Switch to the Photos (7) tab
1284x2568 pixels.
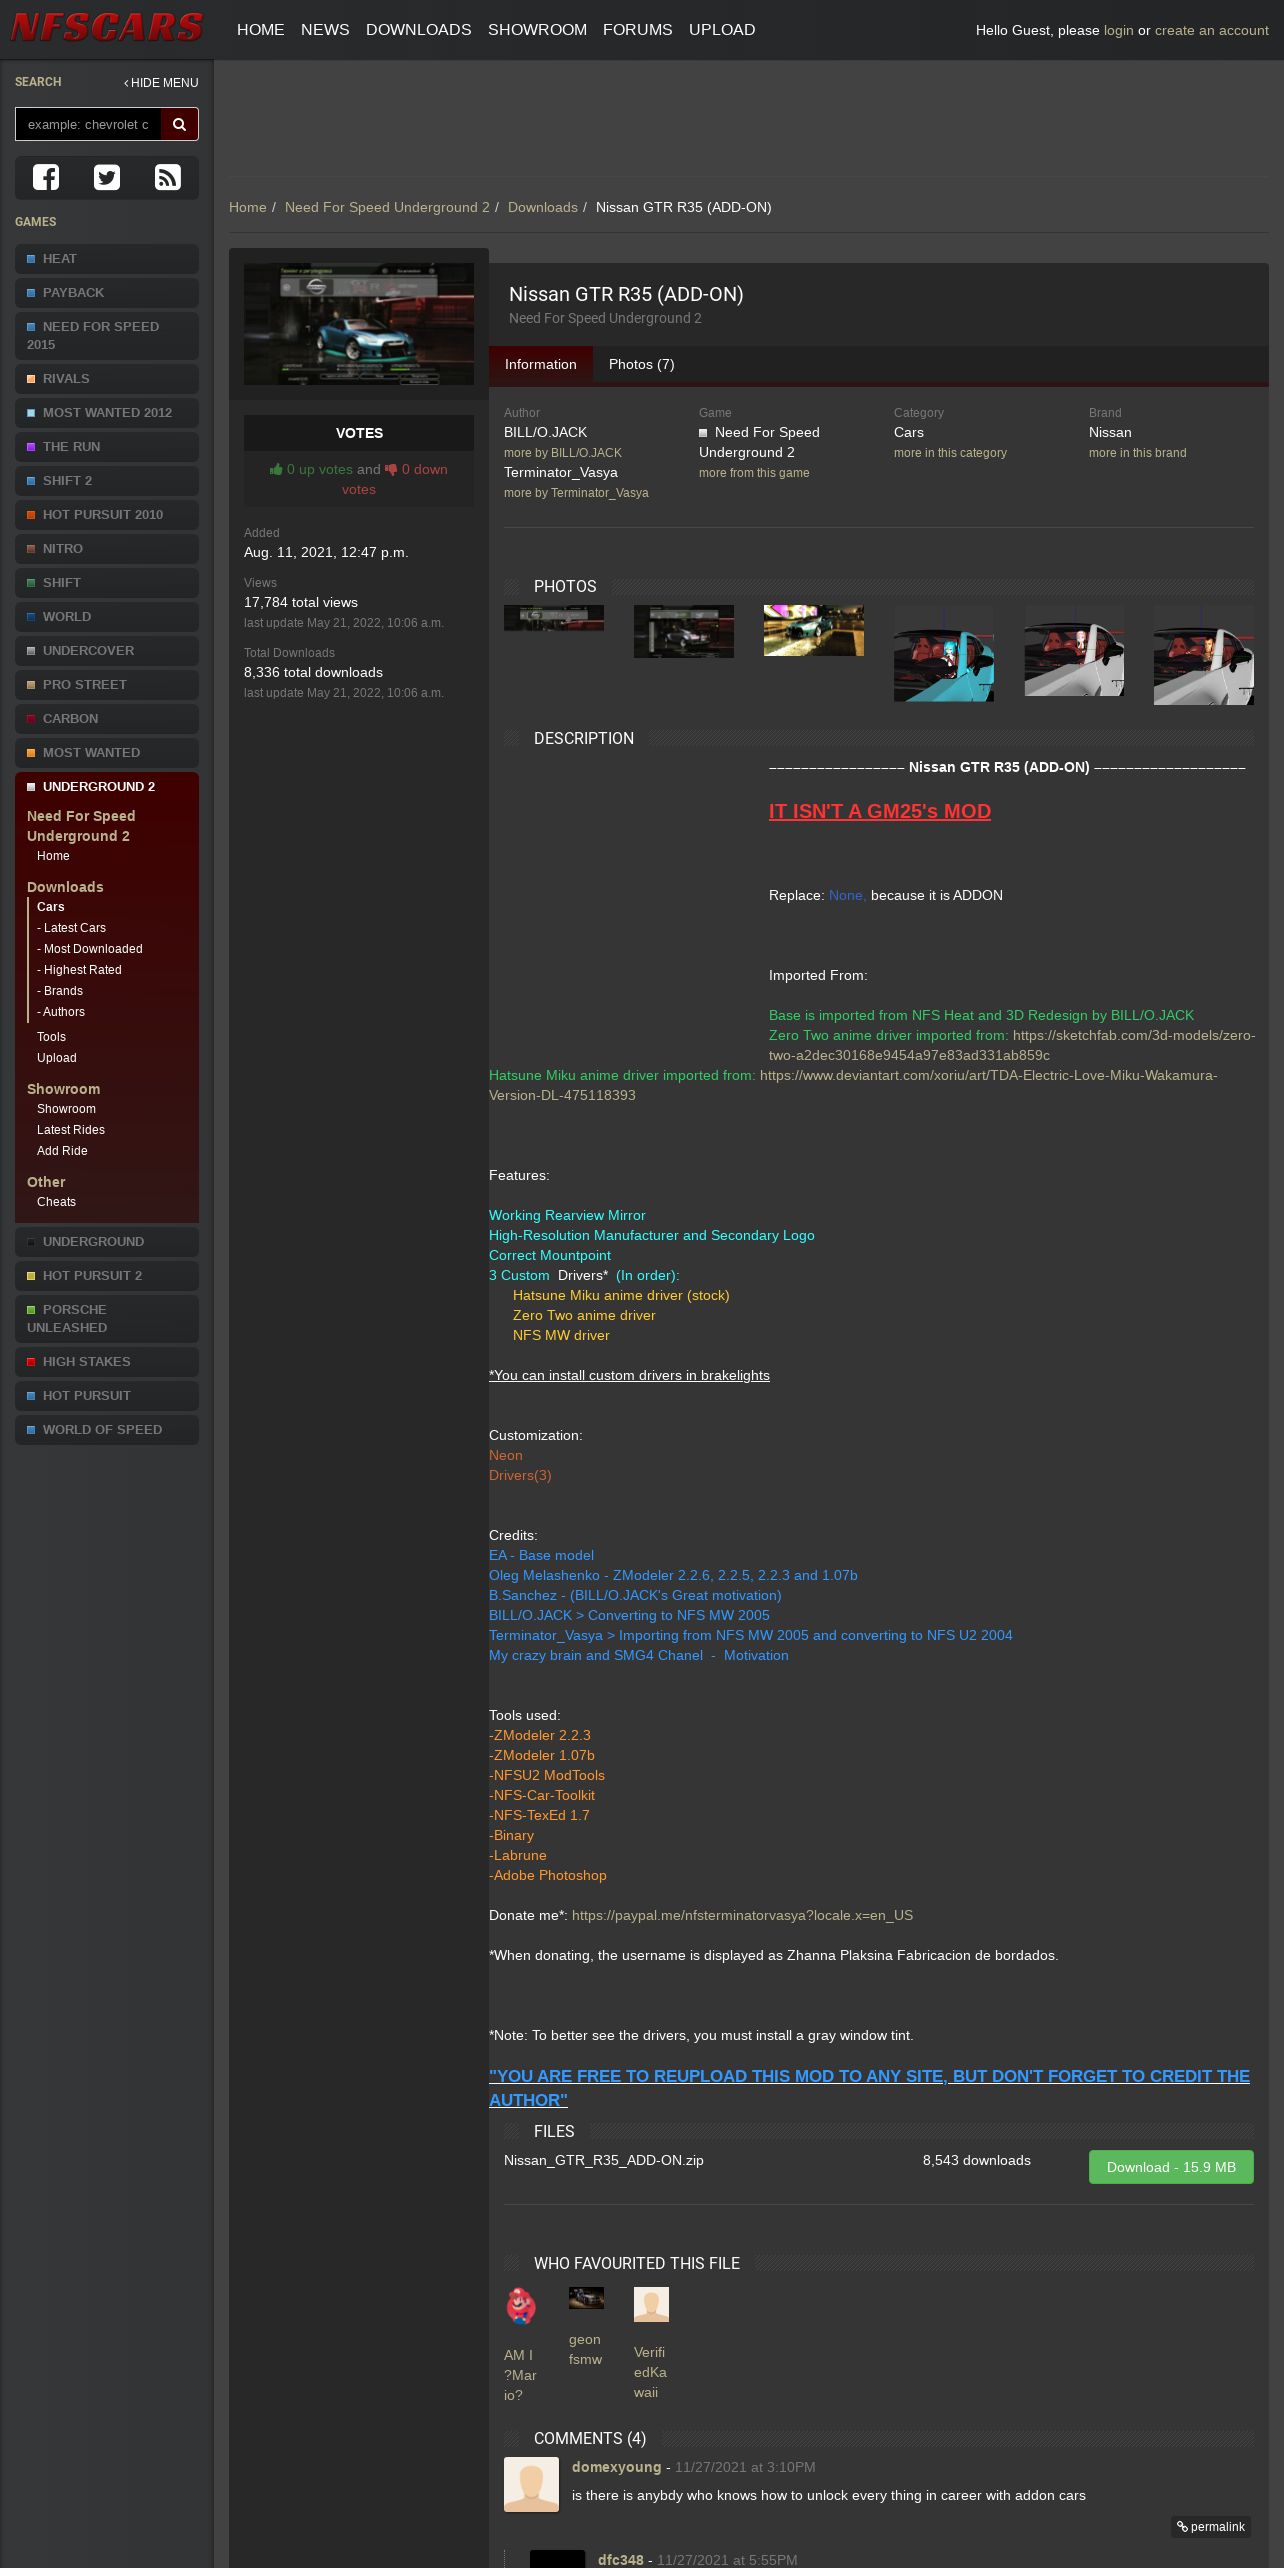pyautogui.click(x=641, y=364)
